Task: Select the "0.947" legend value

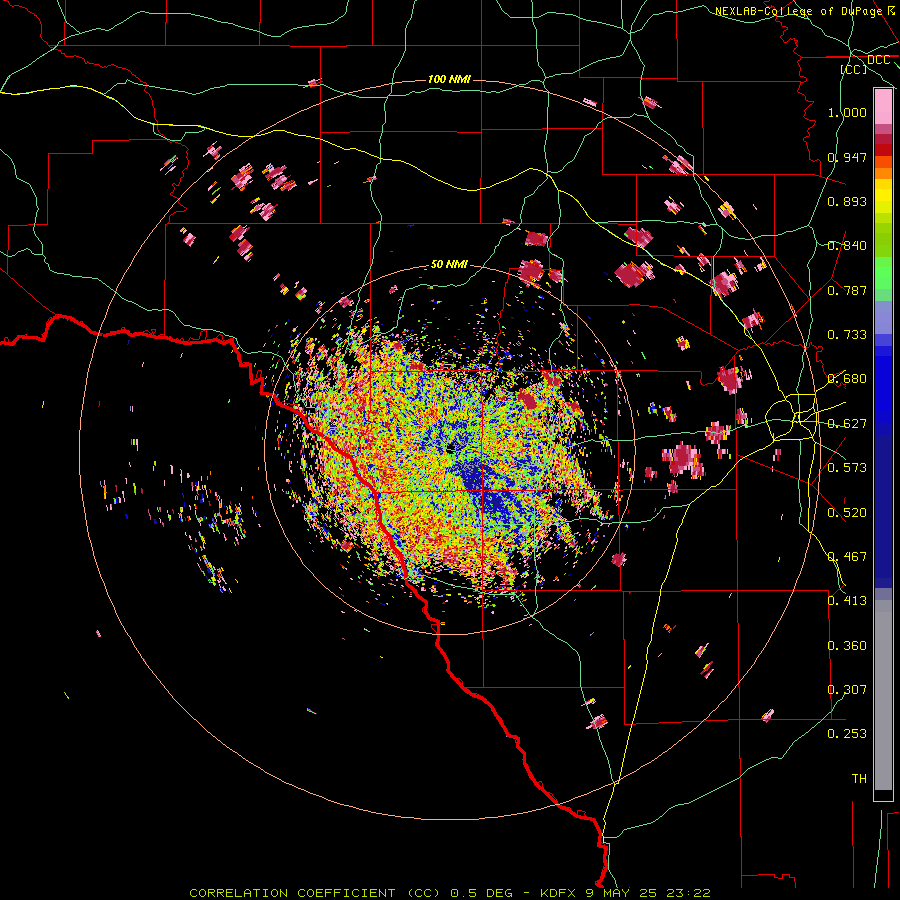Action: (x=847, y=157)
